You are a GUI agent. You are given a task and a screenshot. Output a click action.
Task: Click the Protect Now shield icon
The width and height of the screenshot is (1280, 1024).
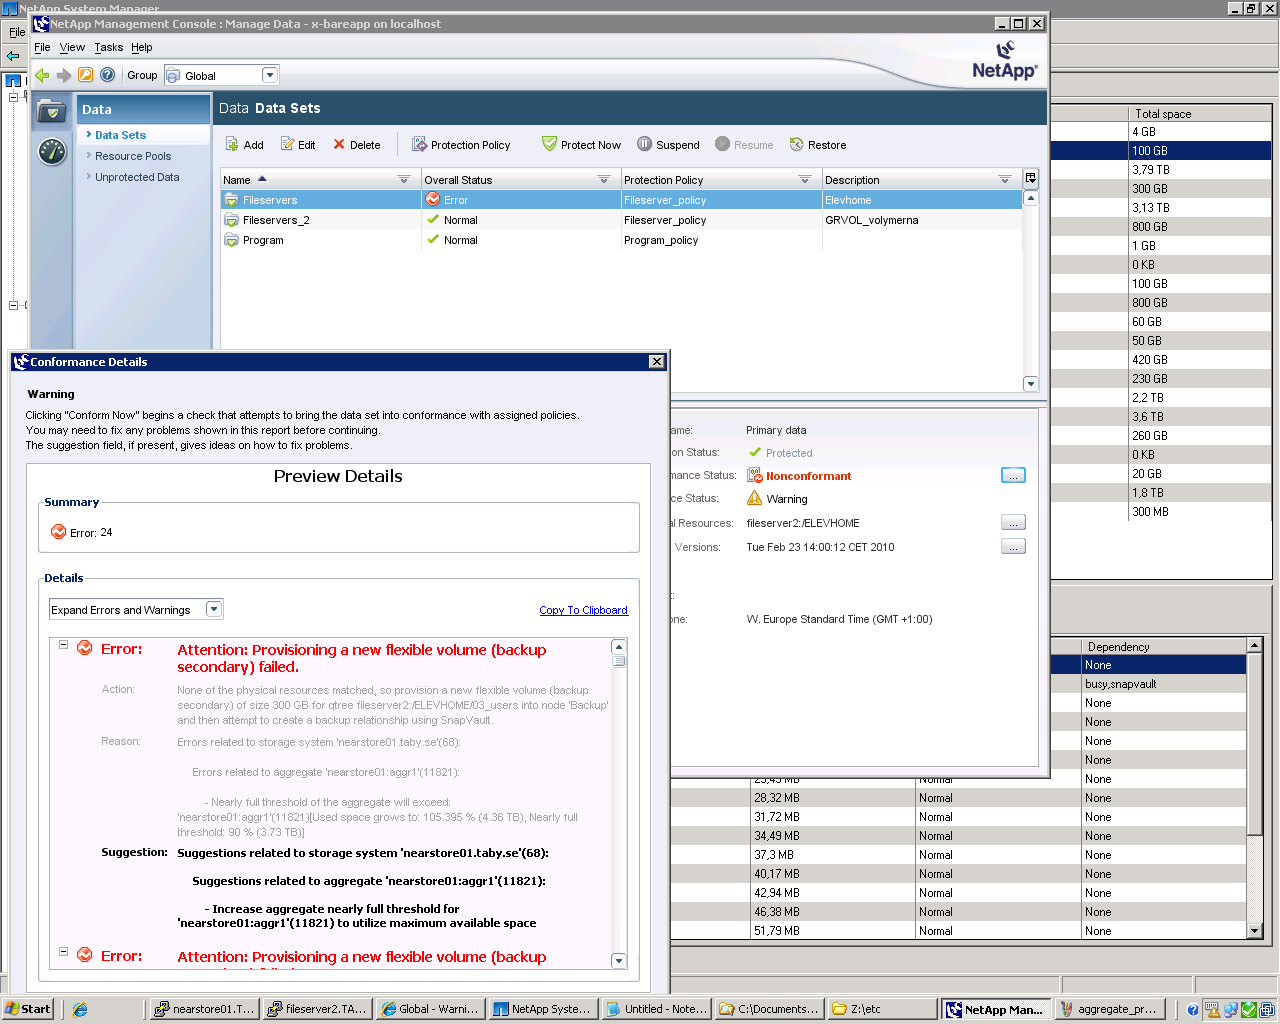(x=549, y=144)
